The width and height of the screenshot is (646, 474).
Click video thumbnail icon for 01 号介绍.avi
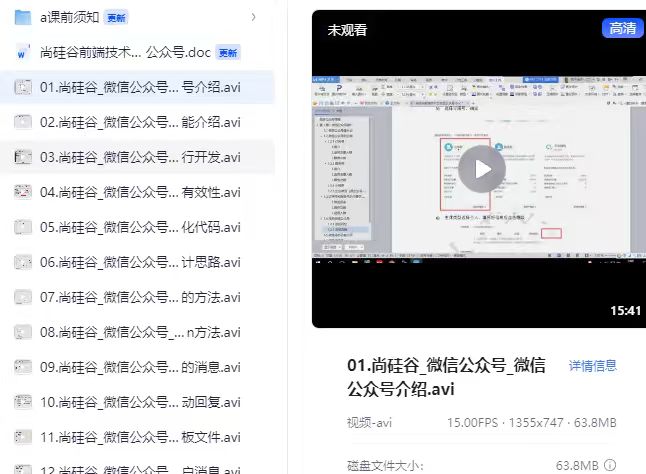[23, 87]
